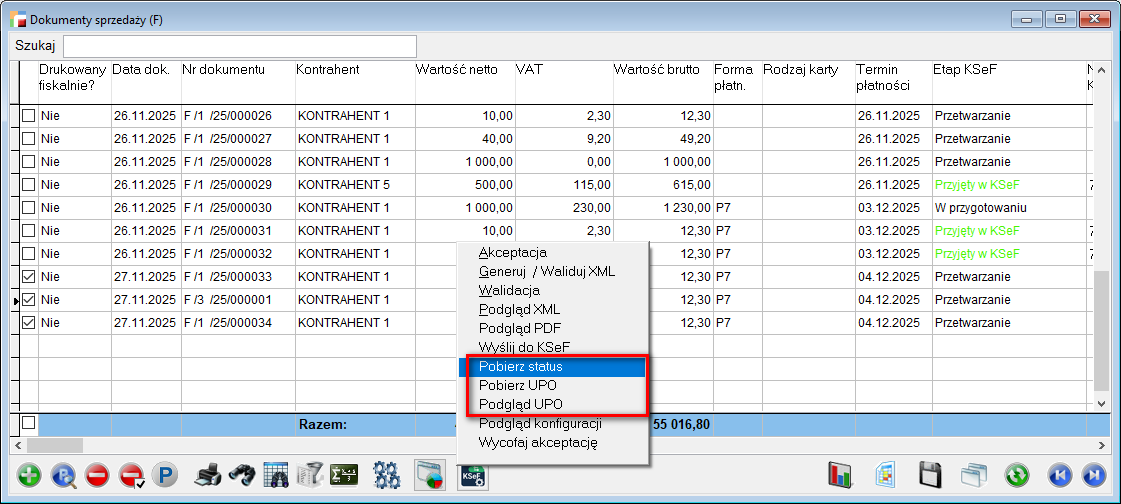
Task: Check the box for document F/1/25/000029
Action: click(29, 185)
